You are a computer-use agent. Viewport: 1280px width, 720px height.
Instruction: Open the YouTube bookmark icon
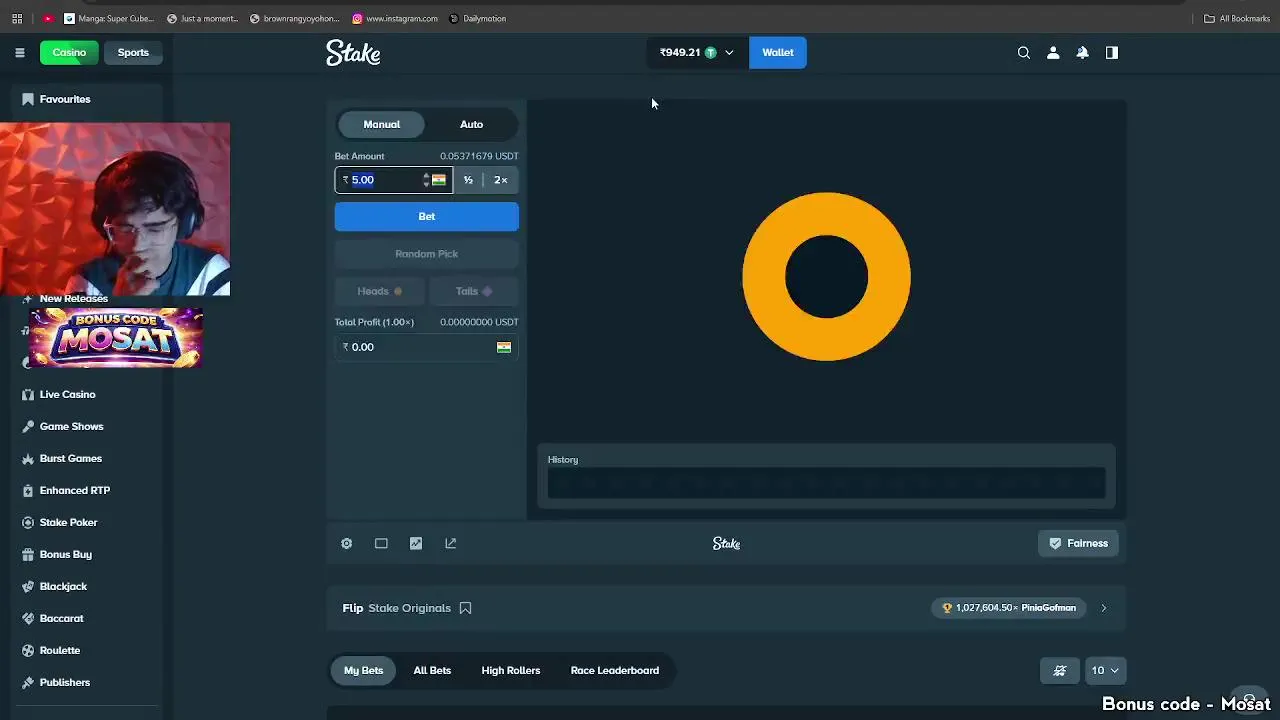point(47,18)
